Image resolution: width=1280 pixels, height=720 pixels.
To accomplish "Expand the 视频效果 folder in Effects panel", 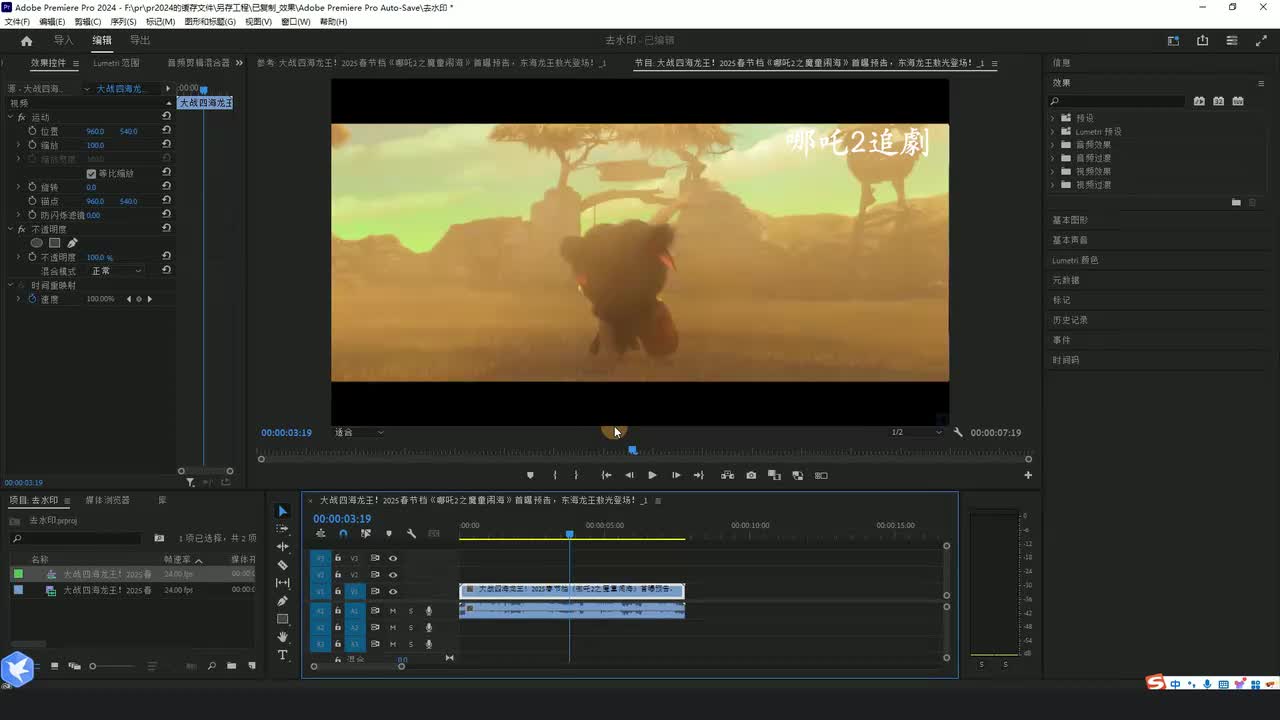I will [1053, 171].
